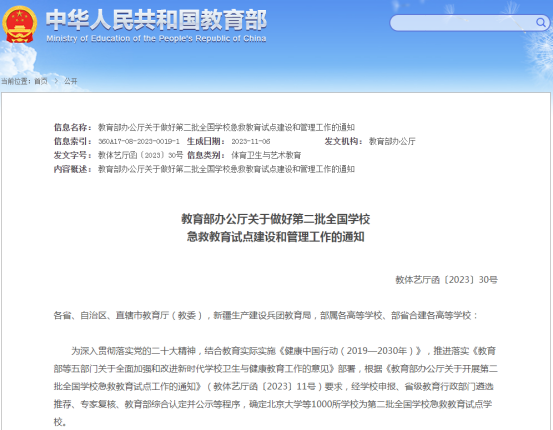Focus the site search input box
The image size is (553, 430).
[469, 23]
